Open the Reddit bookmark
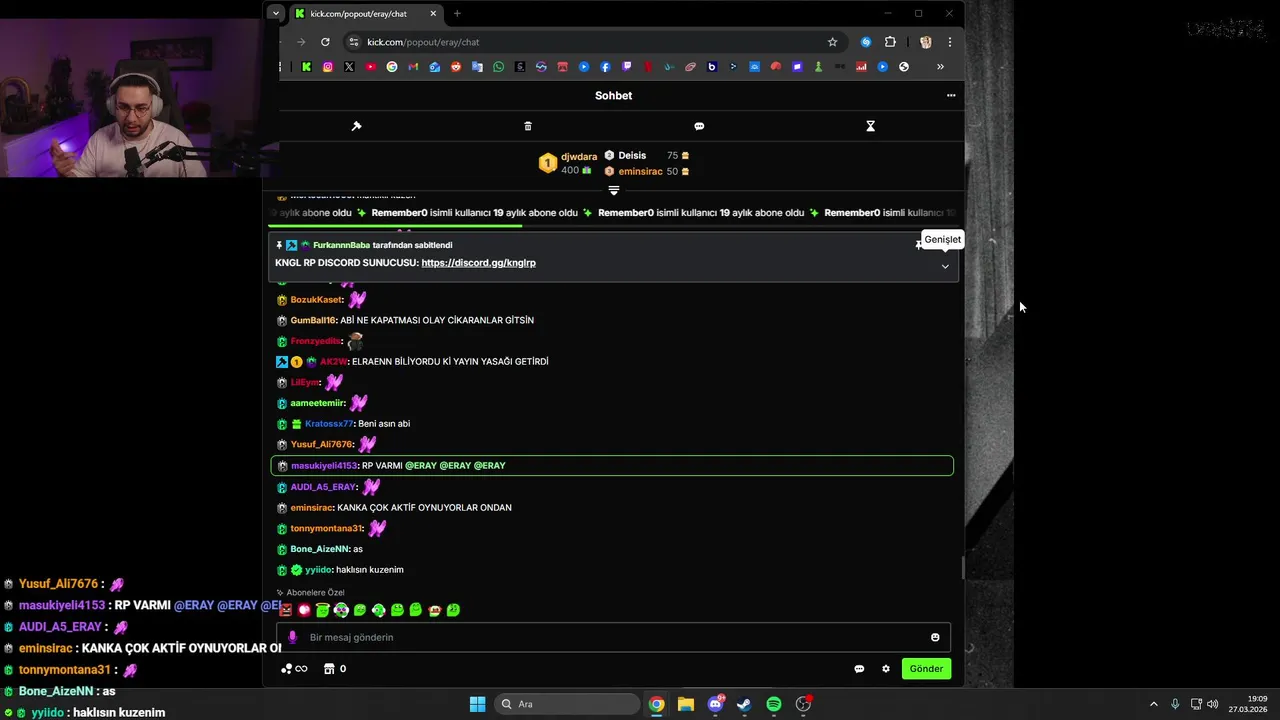This screenshot has width=1280, height=720. 456,67
